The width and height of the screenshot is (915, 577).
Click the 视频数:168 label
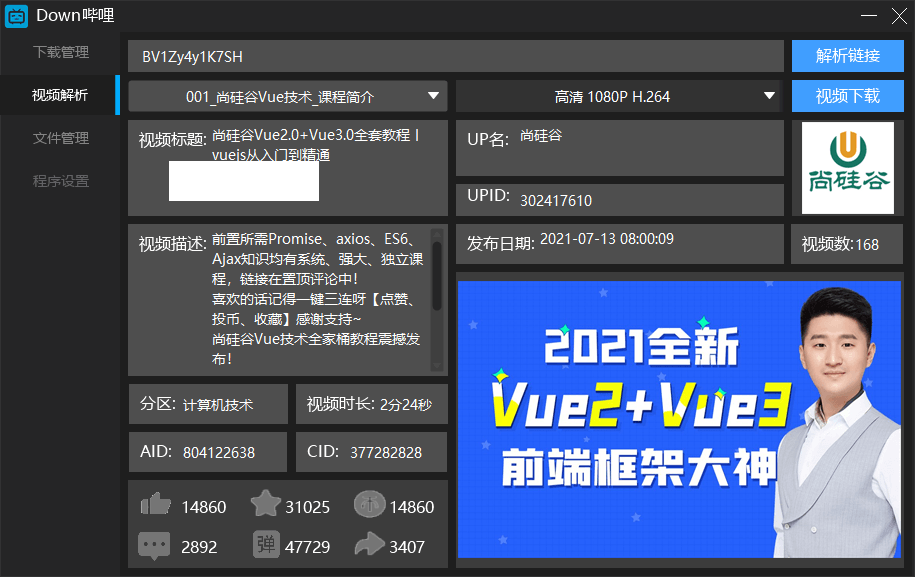click(x=840, y=244)
